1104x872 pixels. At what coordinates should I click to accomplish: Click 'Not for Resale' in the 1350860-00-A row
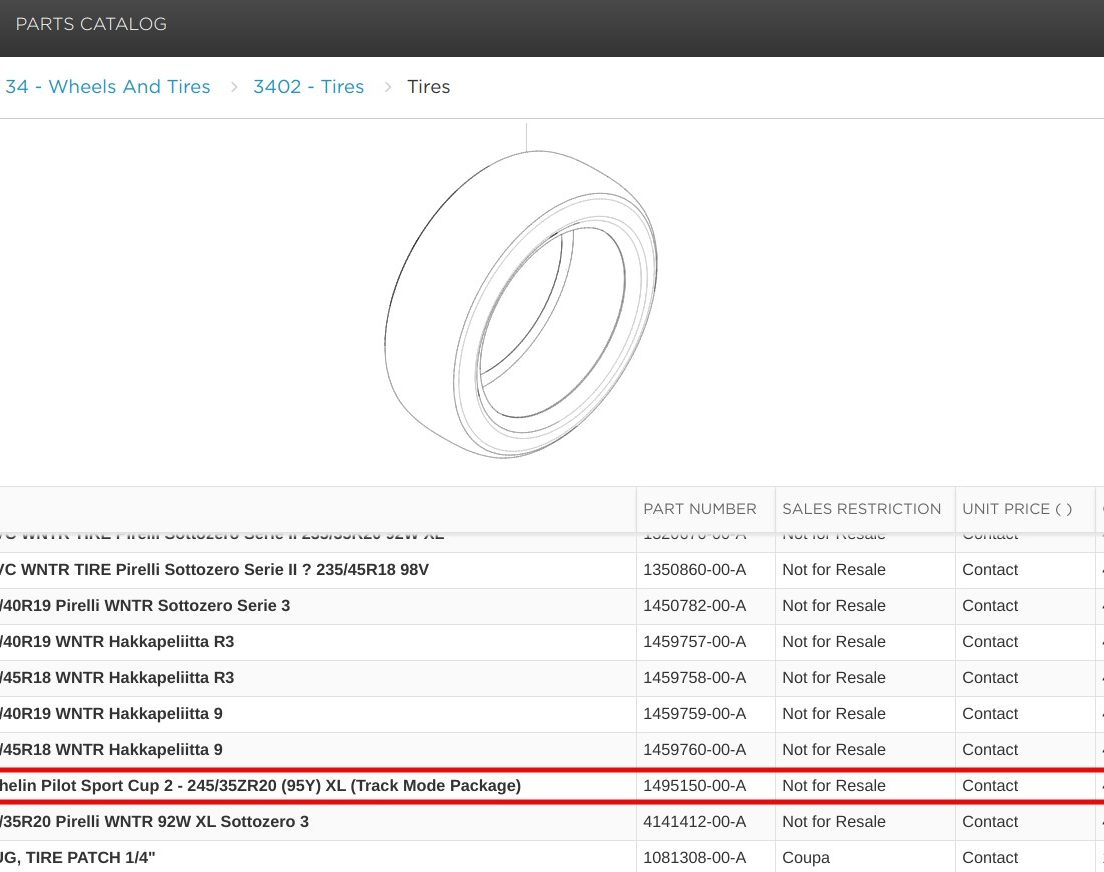tap(834, 570)
